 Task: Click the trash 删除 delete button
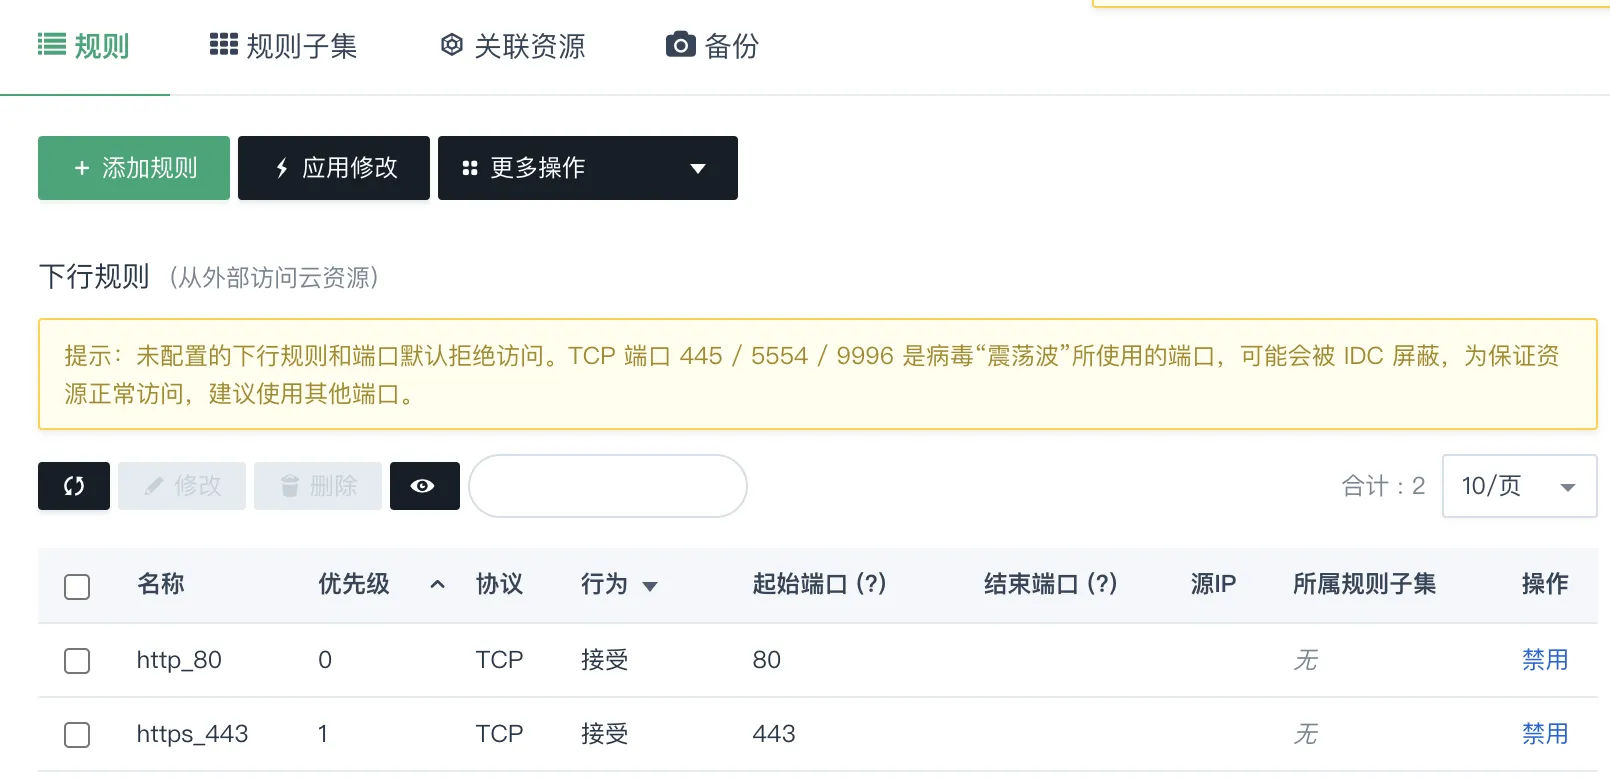tap(318, 486)
